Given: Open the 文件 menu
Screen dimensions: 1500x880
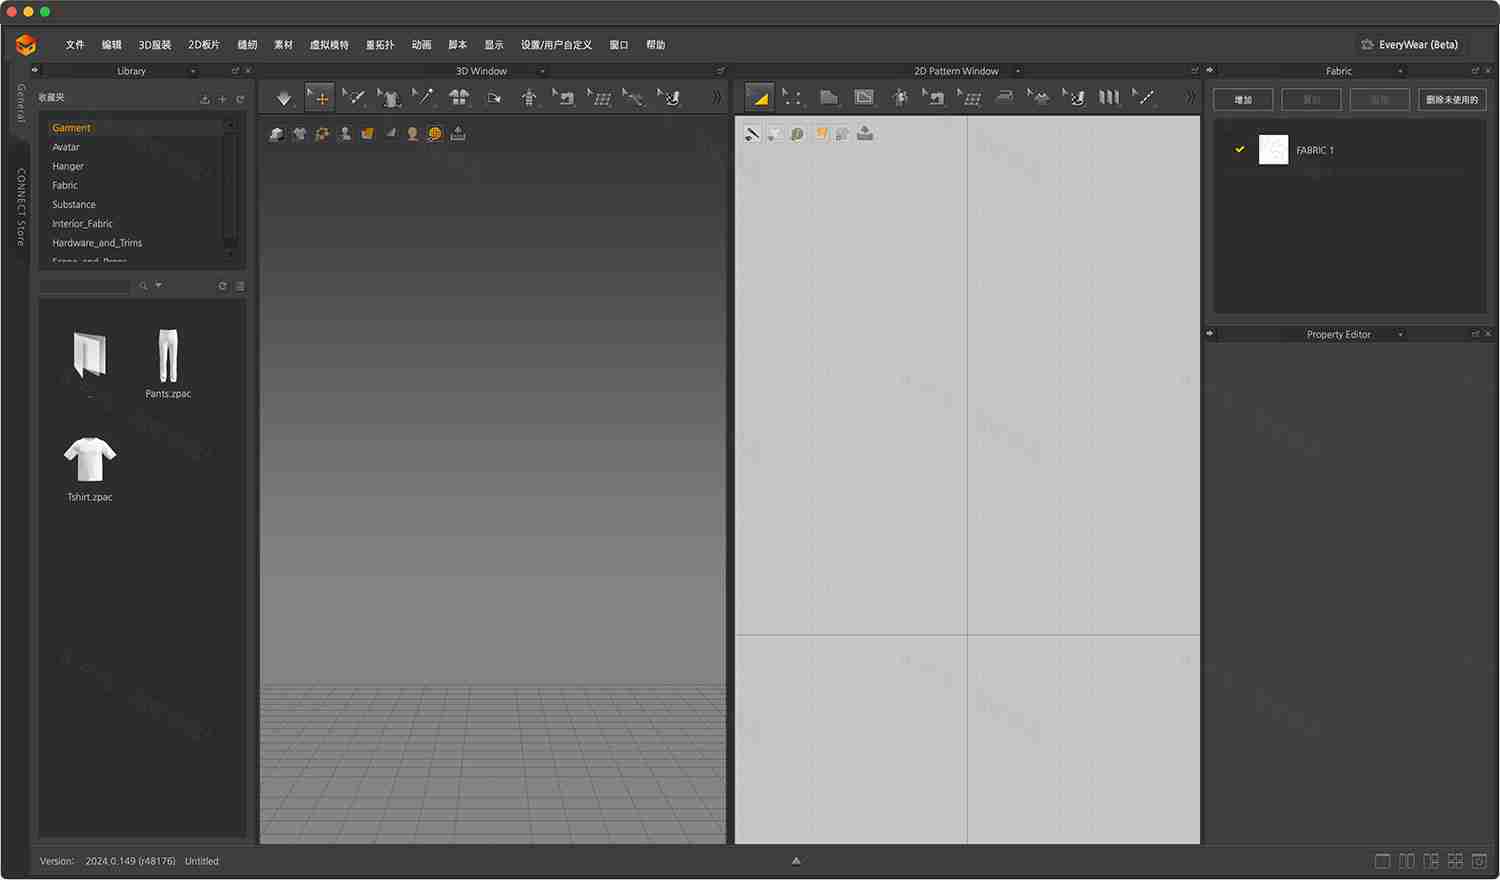Looking at the screenshot, I should (x=75, y=44).
